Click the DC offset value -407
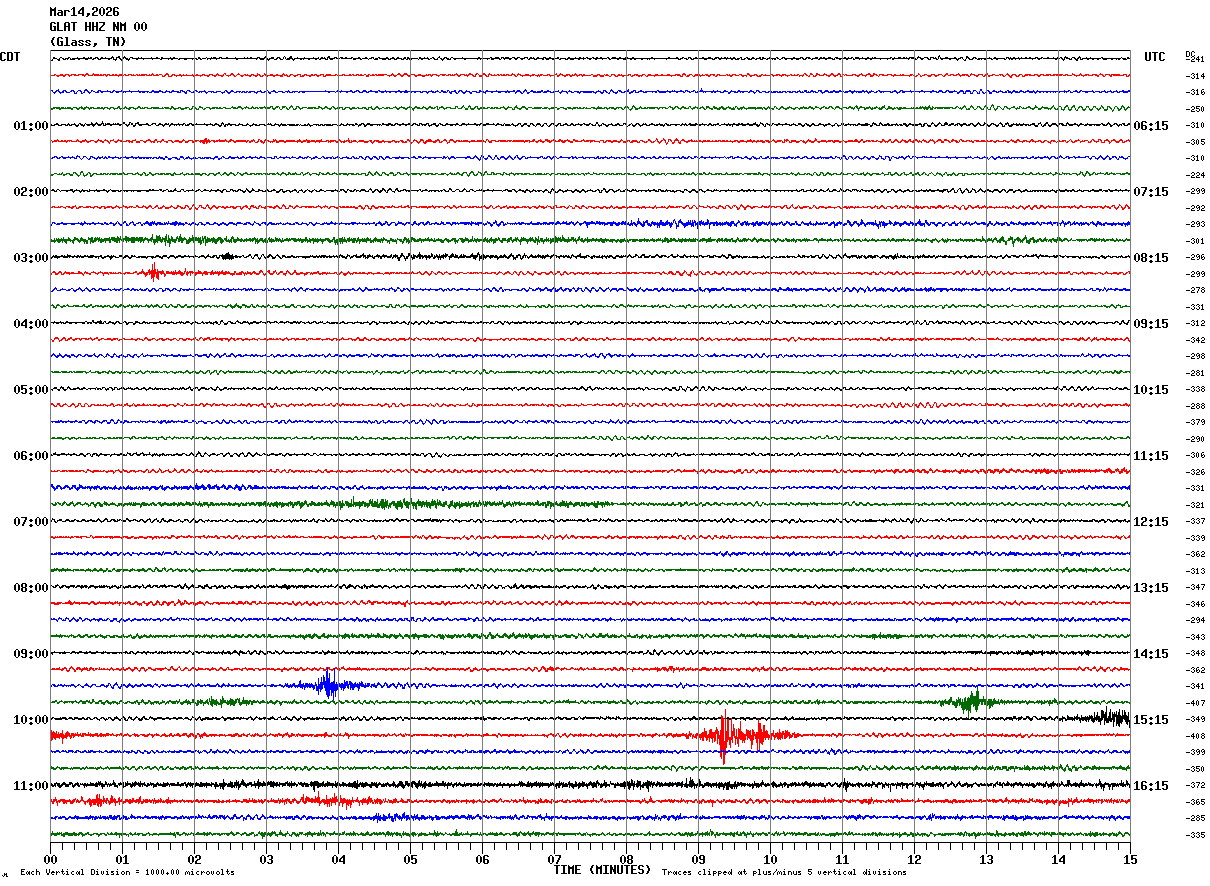 point(1195,703)
